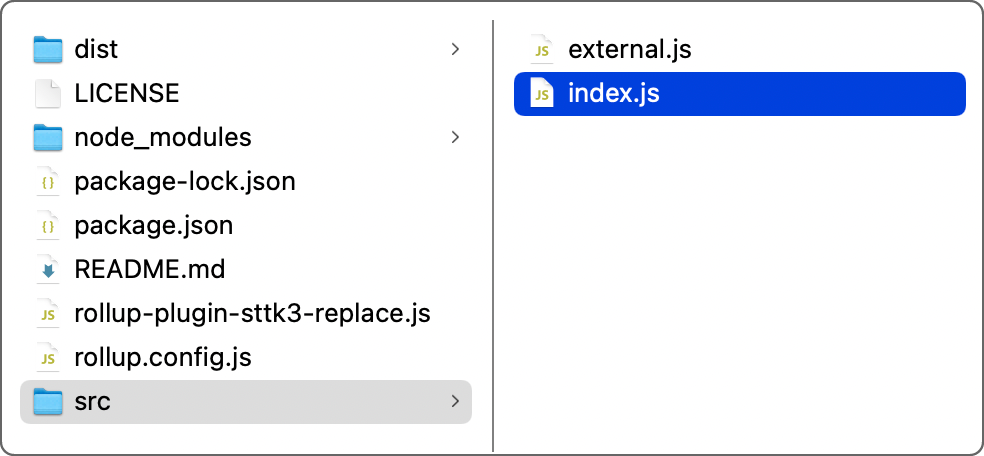Viewport: 984px width, 456px height.
Task: Click the column divider between panes
Action: (493, 230)
